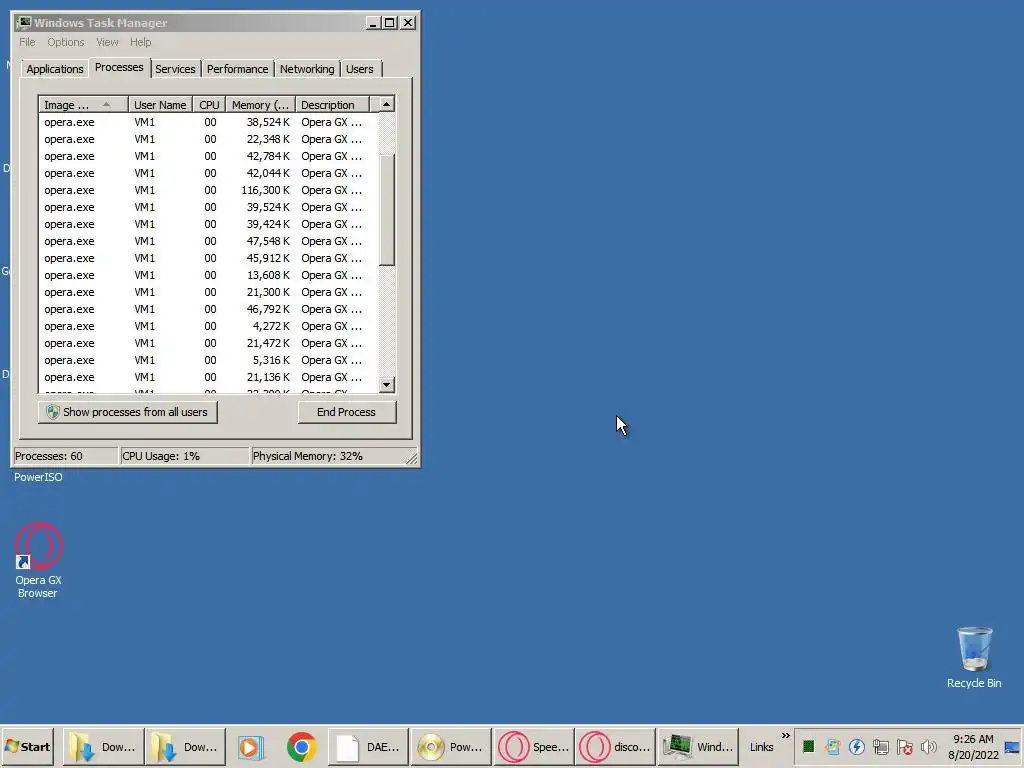This screenshot has height=768, width=1024.
Task: Select the opera.exe row using 42,784 K
Action: 208,156
